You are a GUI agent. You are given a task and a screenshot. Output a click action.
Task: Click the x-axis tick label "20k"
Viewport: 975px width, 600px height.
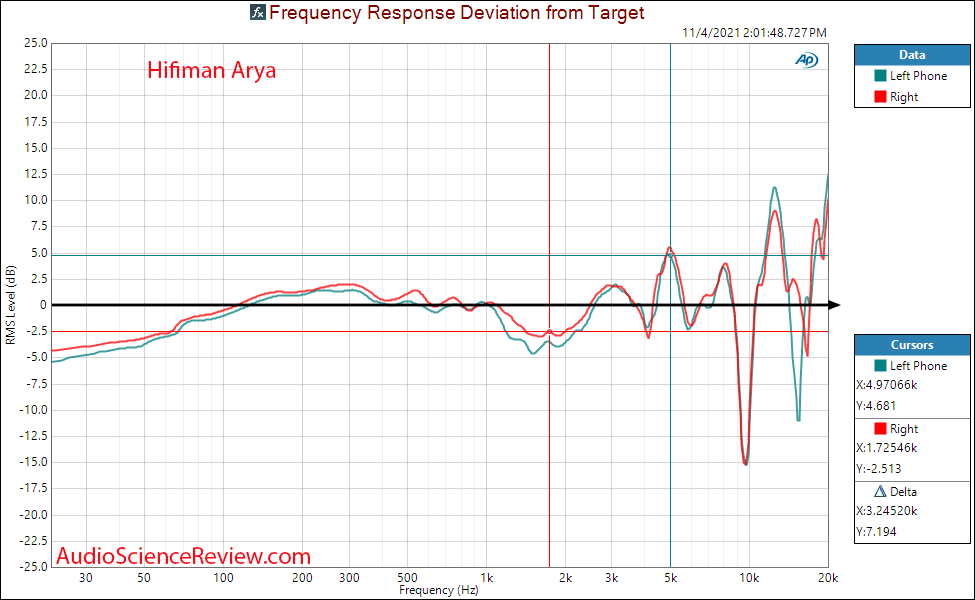click(x=828, y=578)
